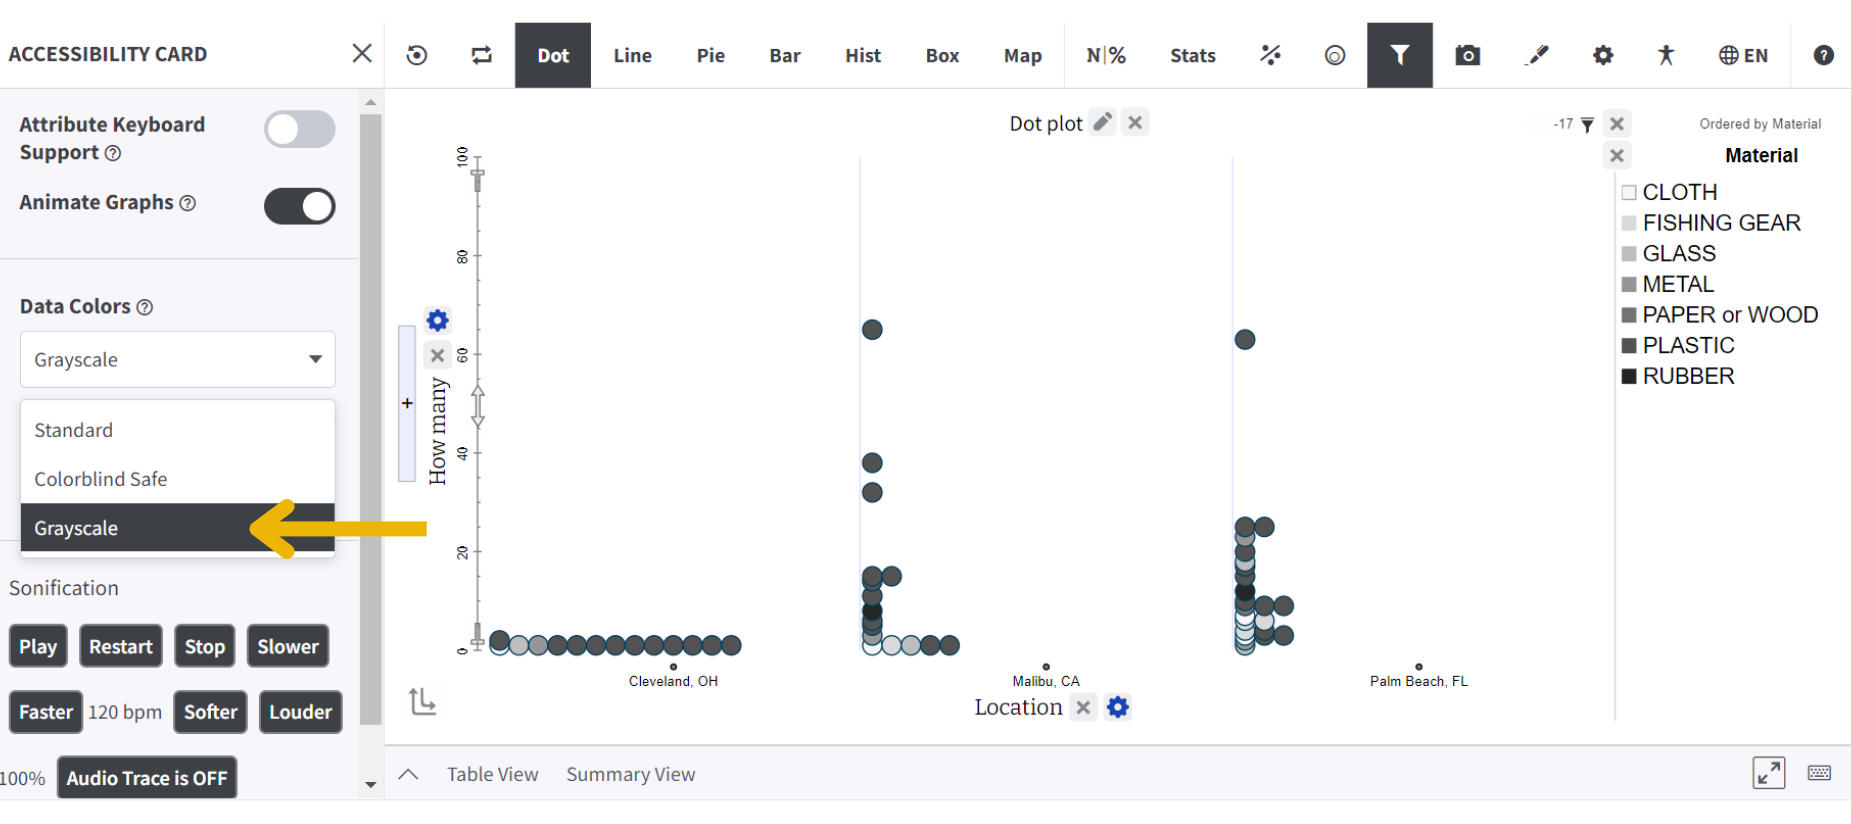1851x824 pixels.
Task: Edit the Dot plot title pencil icon
Action: (x=1102, y=122)
